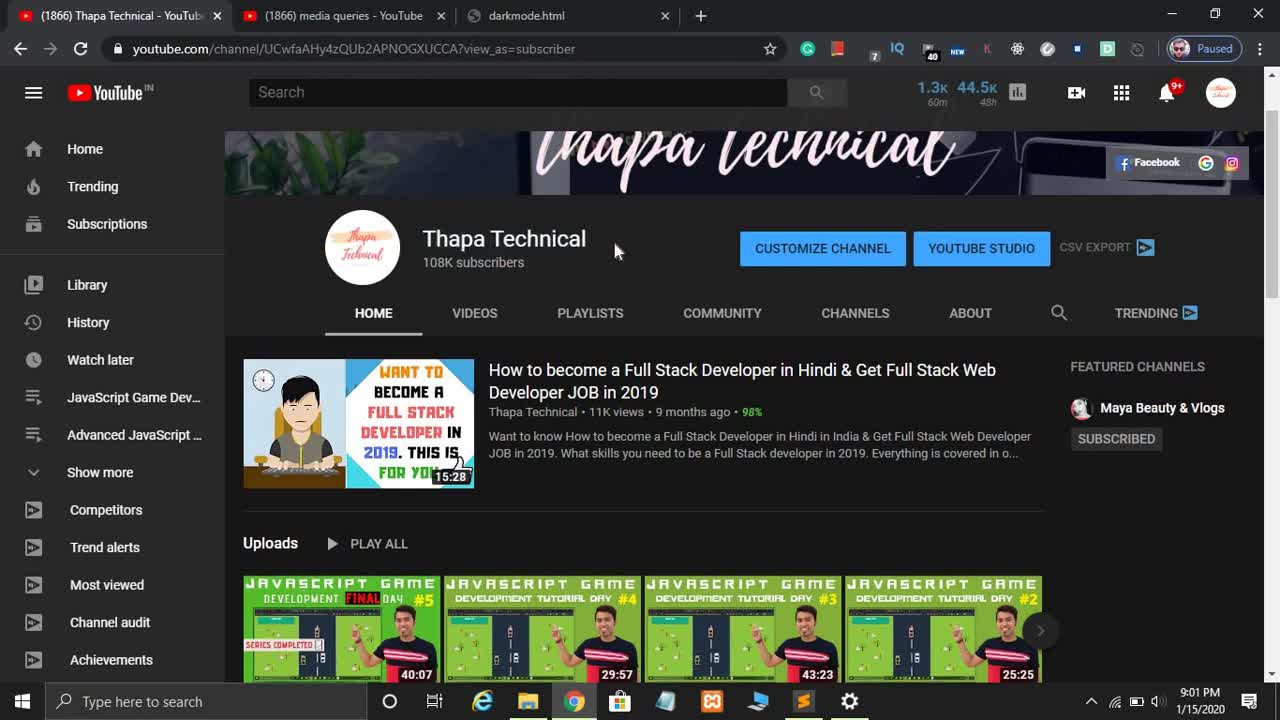Switch to the ABOUT channel tab
The height and width of the screenshot is (720, 1280).
click(970, 313)
